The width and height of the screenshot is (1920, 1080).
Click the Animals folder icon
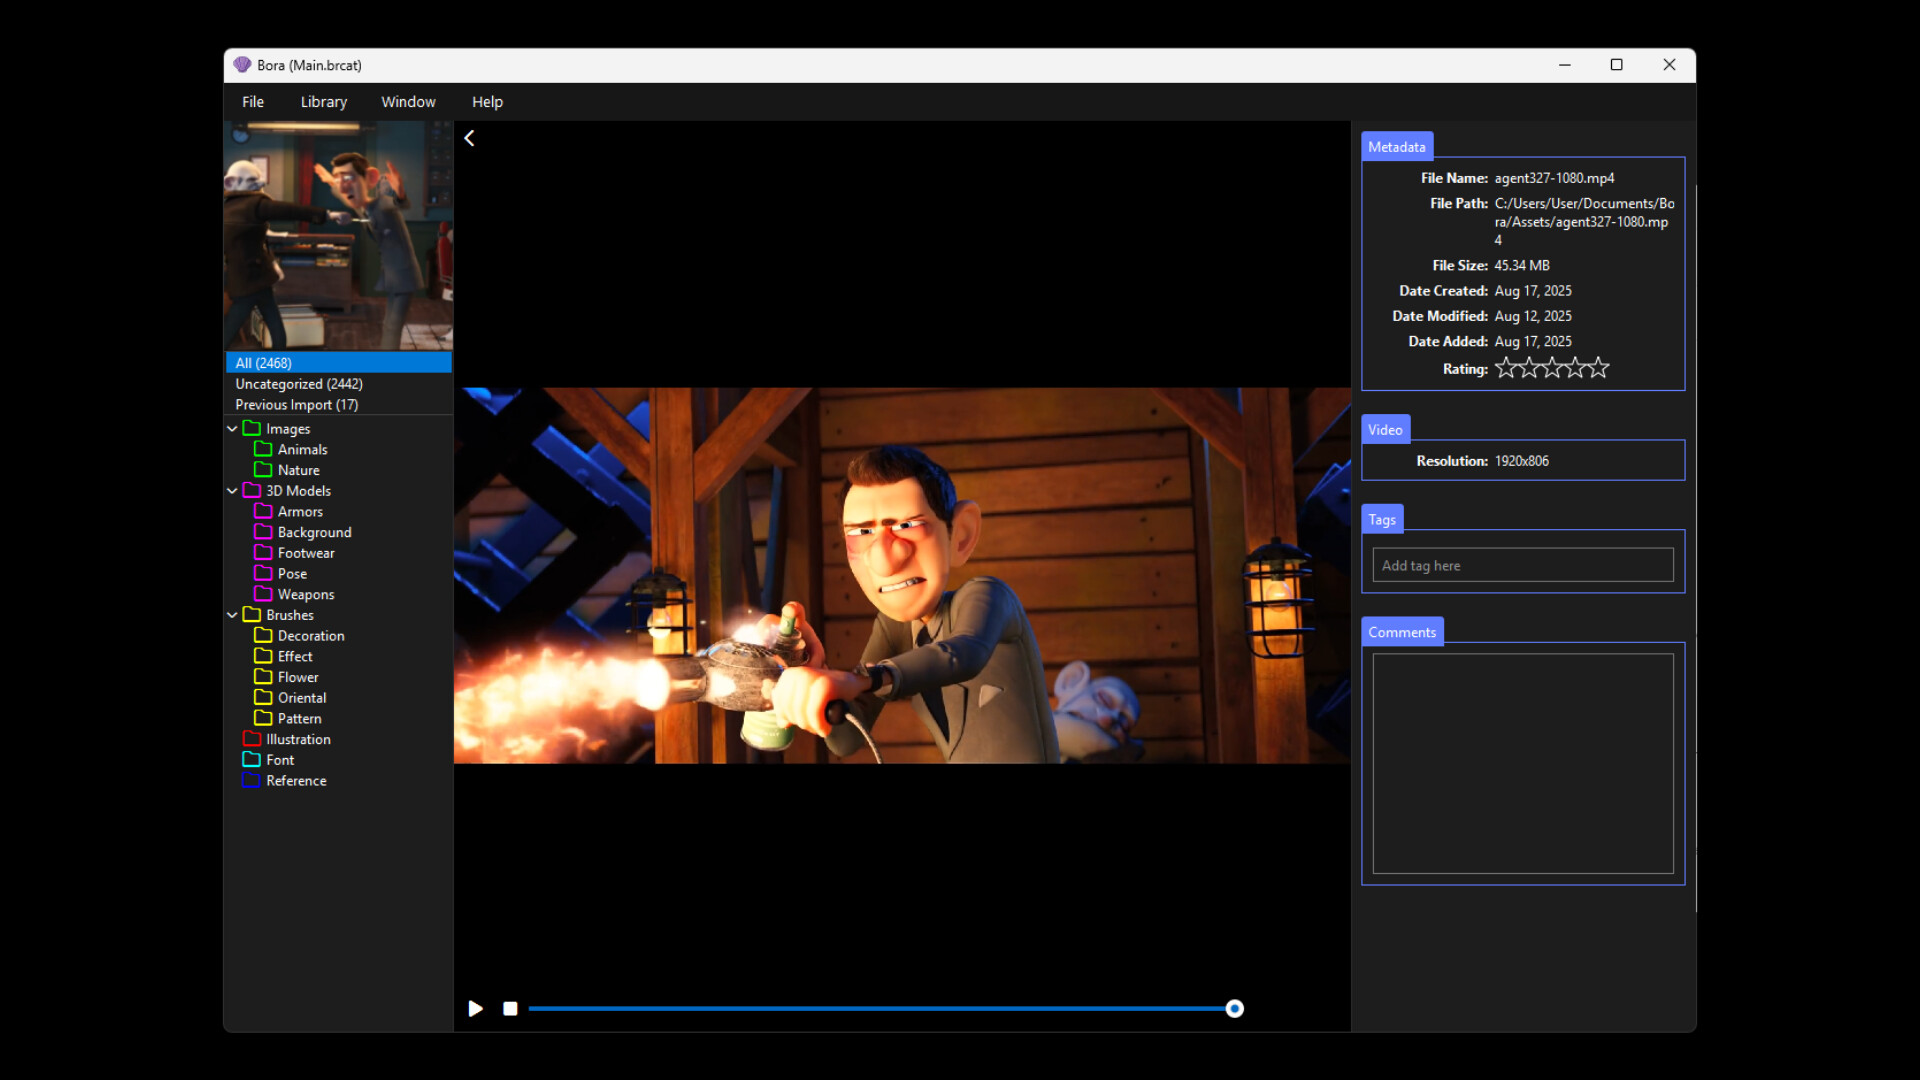[263, 449]
